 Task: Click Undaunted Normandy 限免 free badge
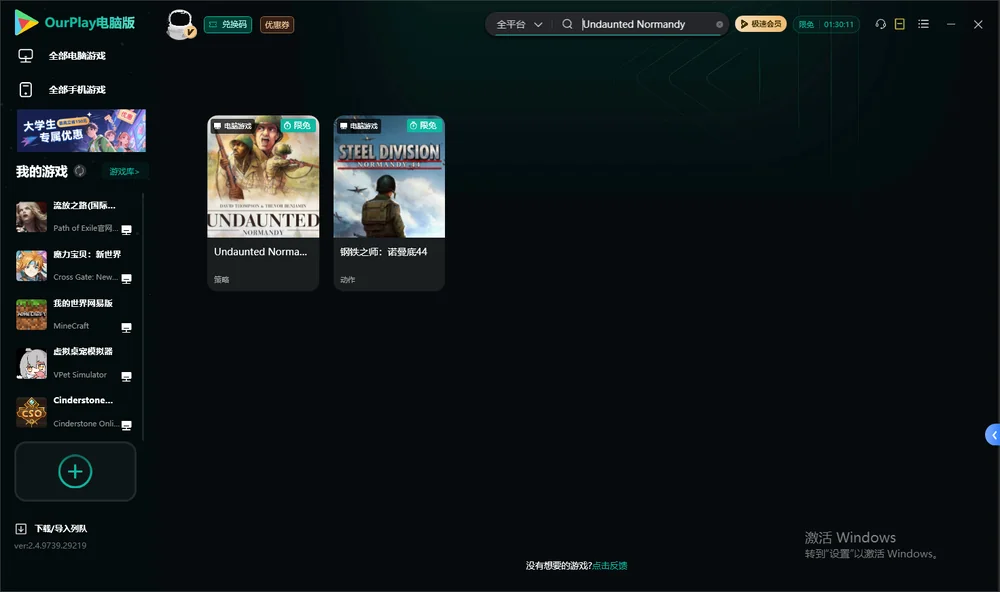[x=298, y=126]
